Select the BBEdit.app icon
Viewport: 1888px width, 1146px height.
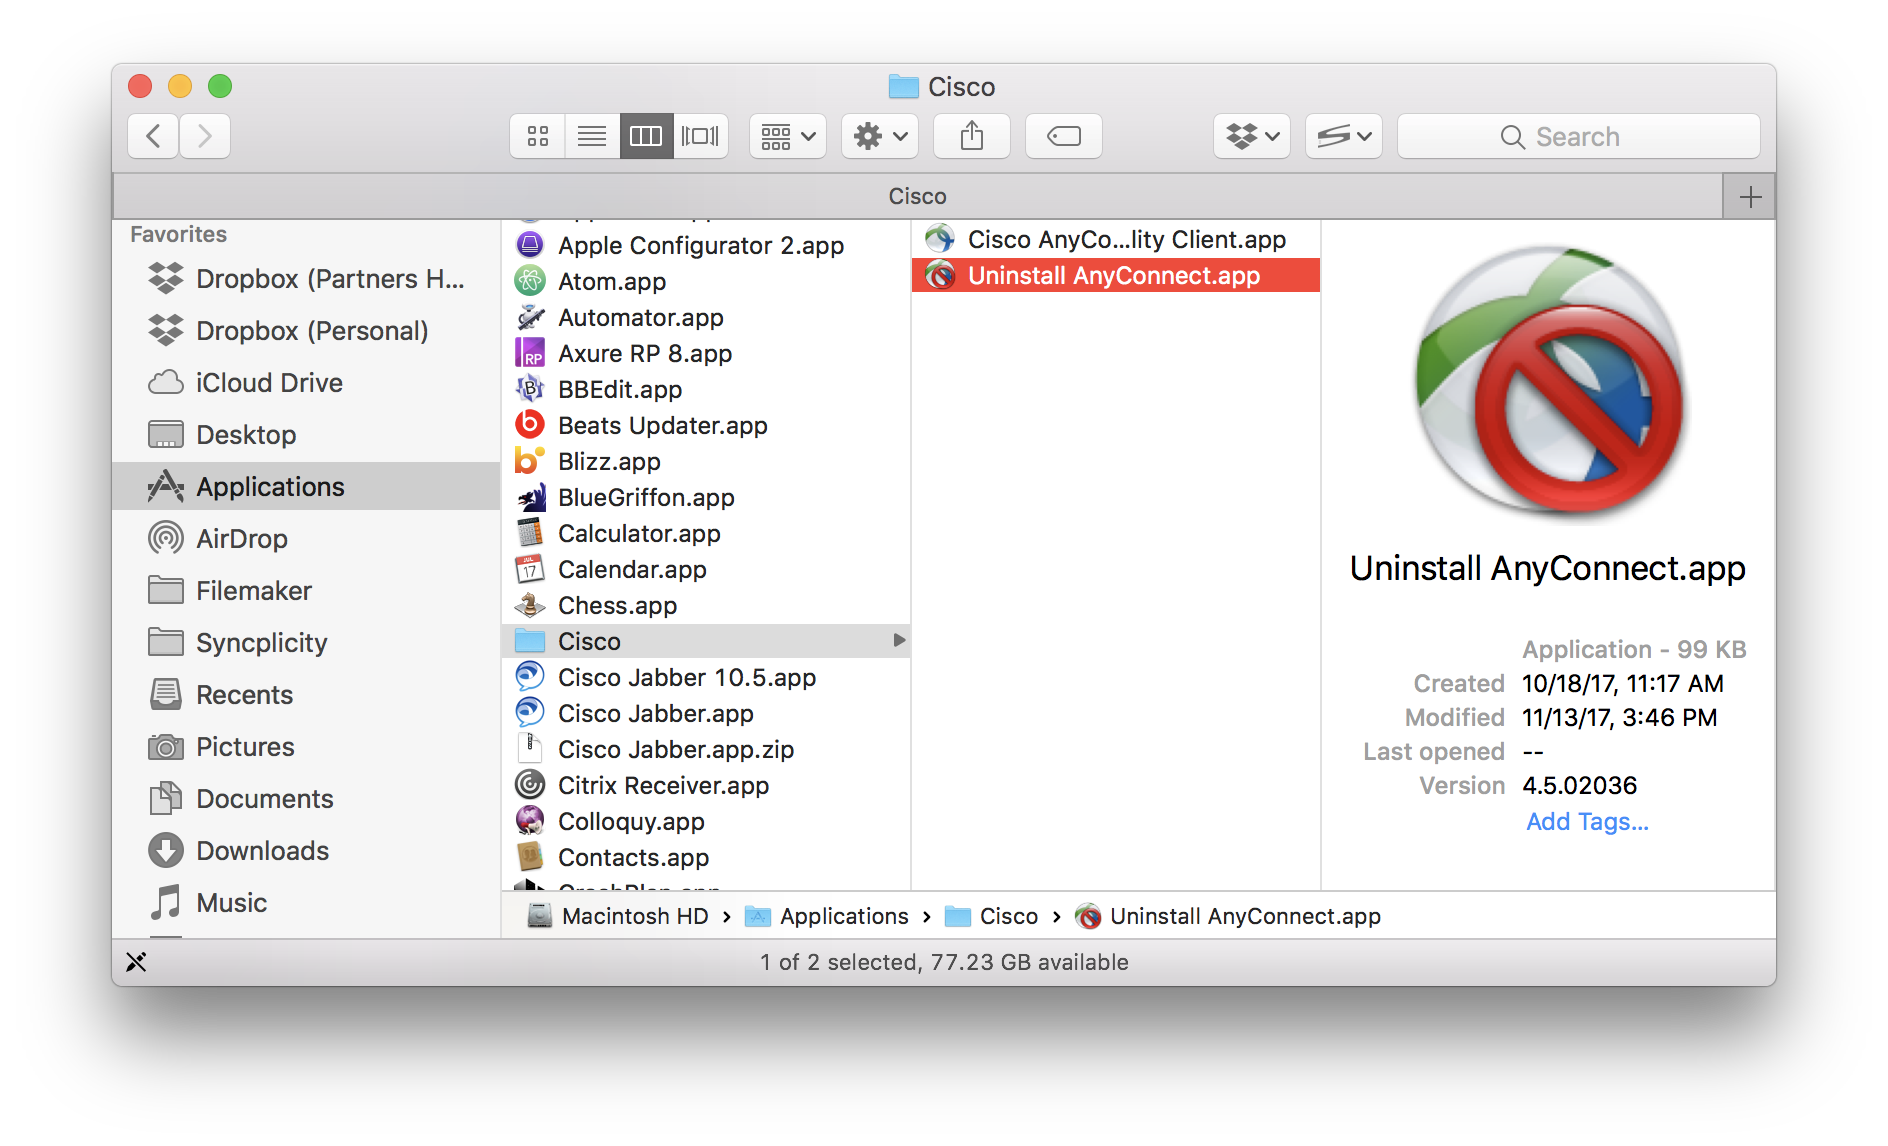pos(530,389)
